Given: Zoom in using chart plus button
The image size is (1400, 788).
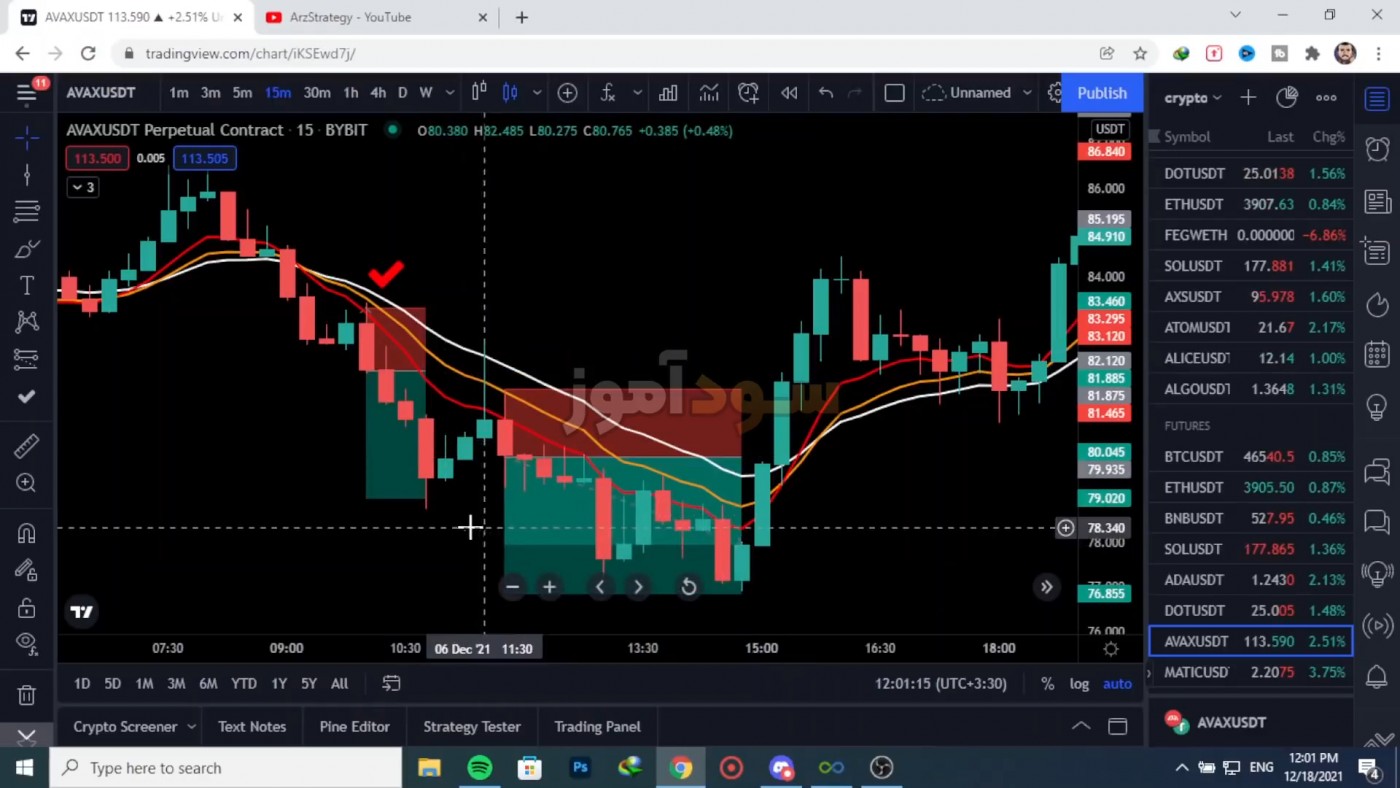Looking at the screenshot, I should click(x=549, y=587).
